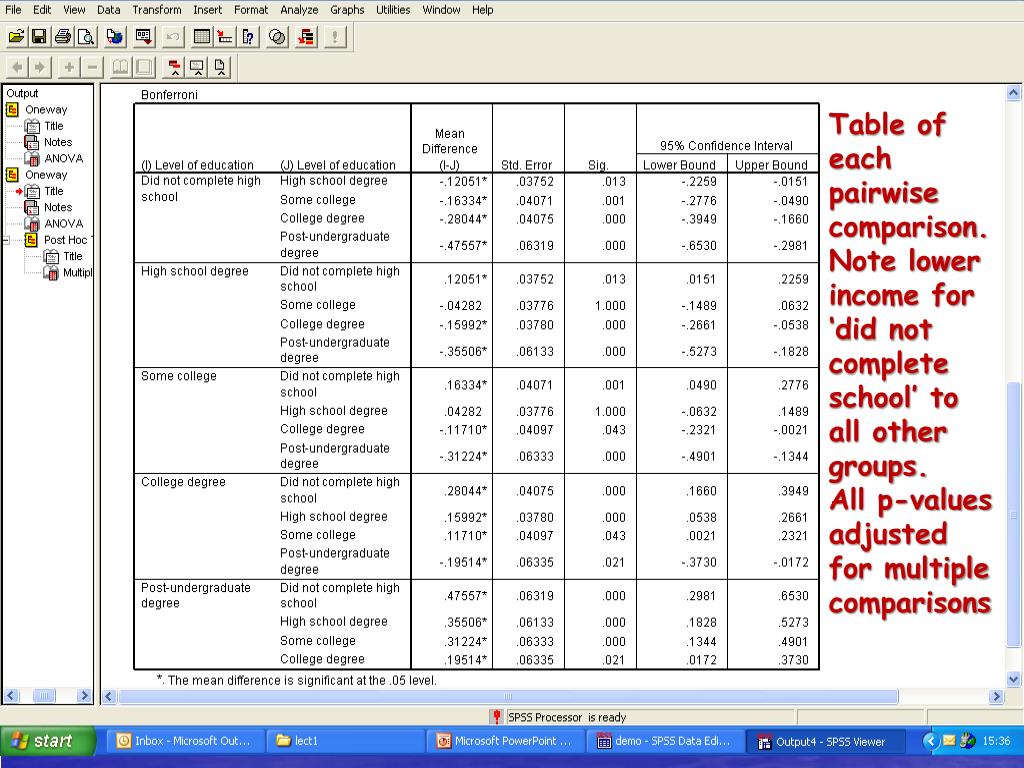Click the Hide closed-book icon
The width and height of the screenshot is (1024, 768).
coord(144,67)
